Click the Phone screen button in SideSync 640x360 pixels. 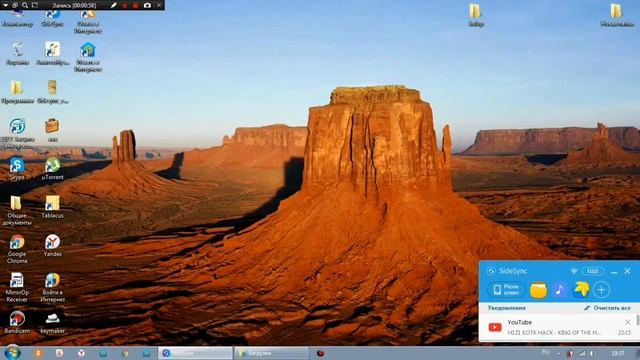[x=506, y=290]
